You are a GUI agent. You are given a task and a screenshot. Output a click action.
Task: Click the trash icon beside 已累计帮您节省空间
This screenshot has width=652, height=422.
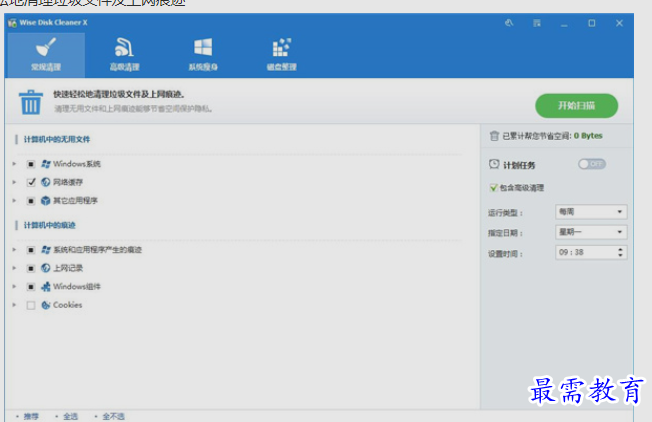tap(494, 136)
